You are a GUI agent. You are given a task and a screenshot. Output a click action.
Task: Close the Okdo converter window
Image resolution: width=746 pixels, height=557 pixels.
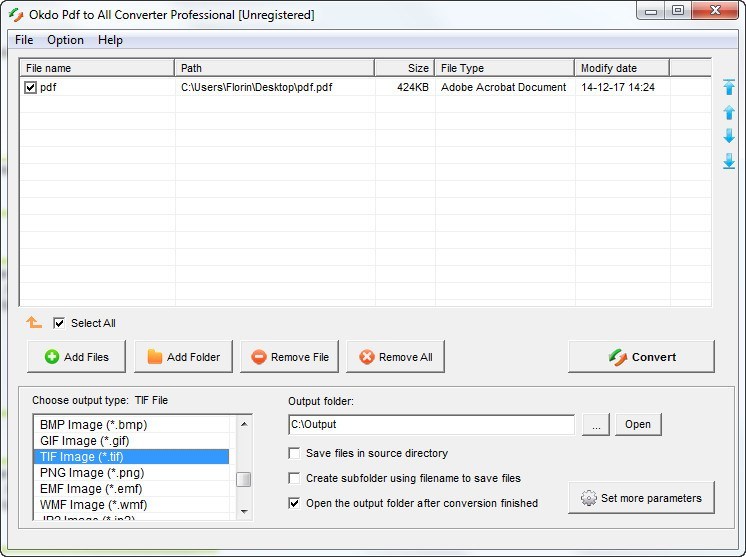(715, 10)
